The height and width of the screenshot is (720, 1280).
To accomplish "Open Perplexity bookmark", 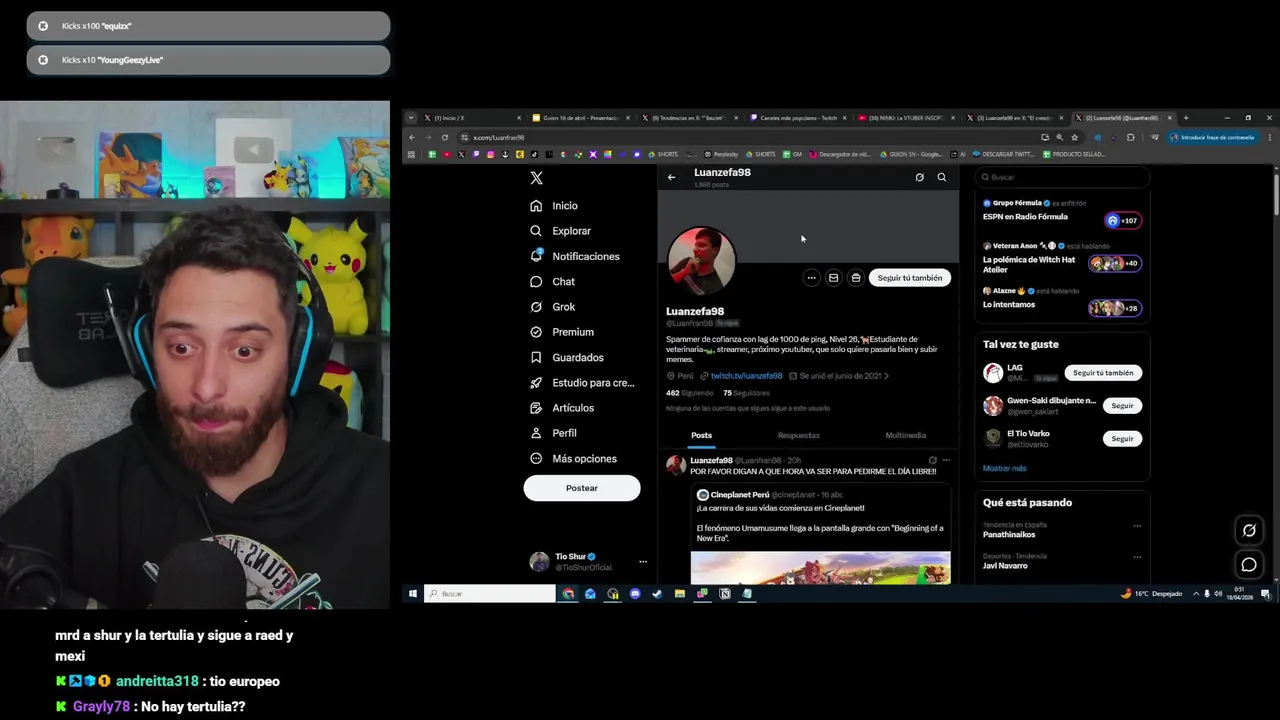I will point(721,154).
